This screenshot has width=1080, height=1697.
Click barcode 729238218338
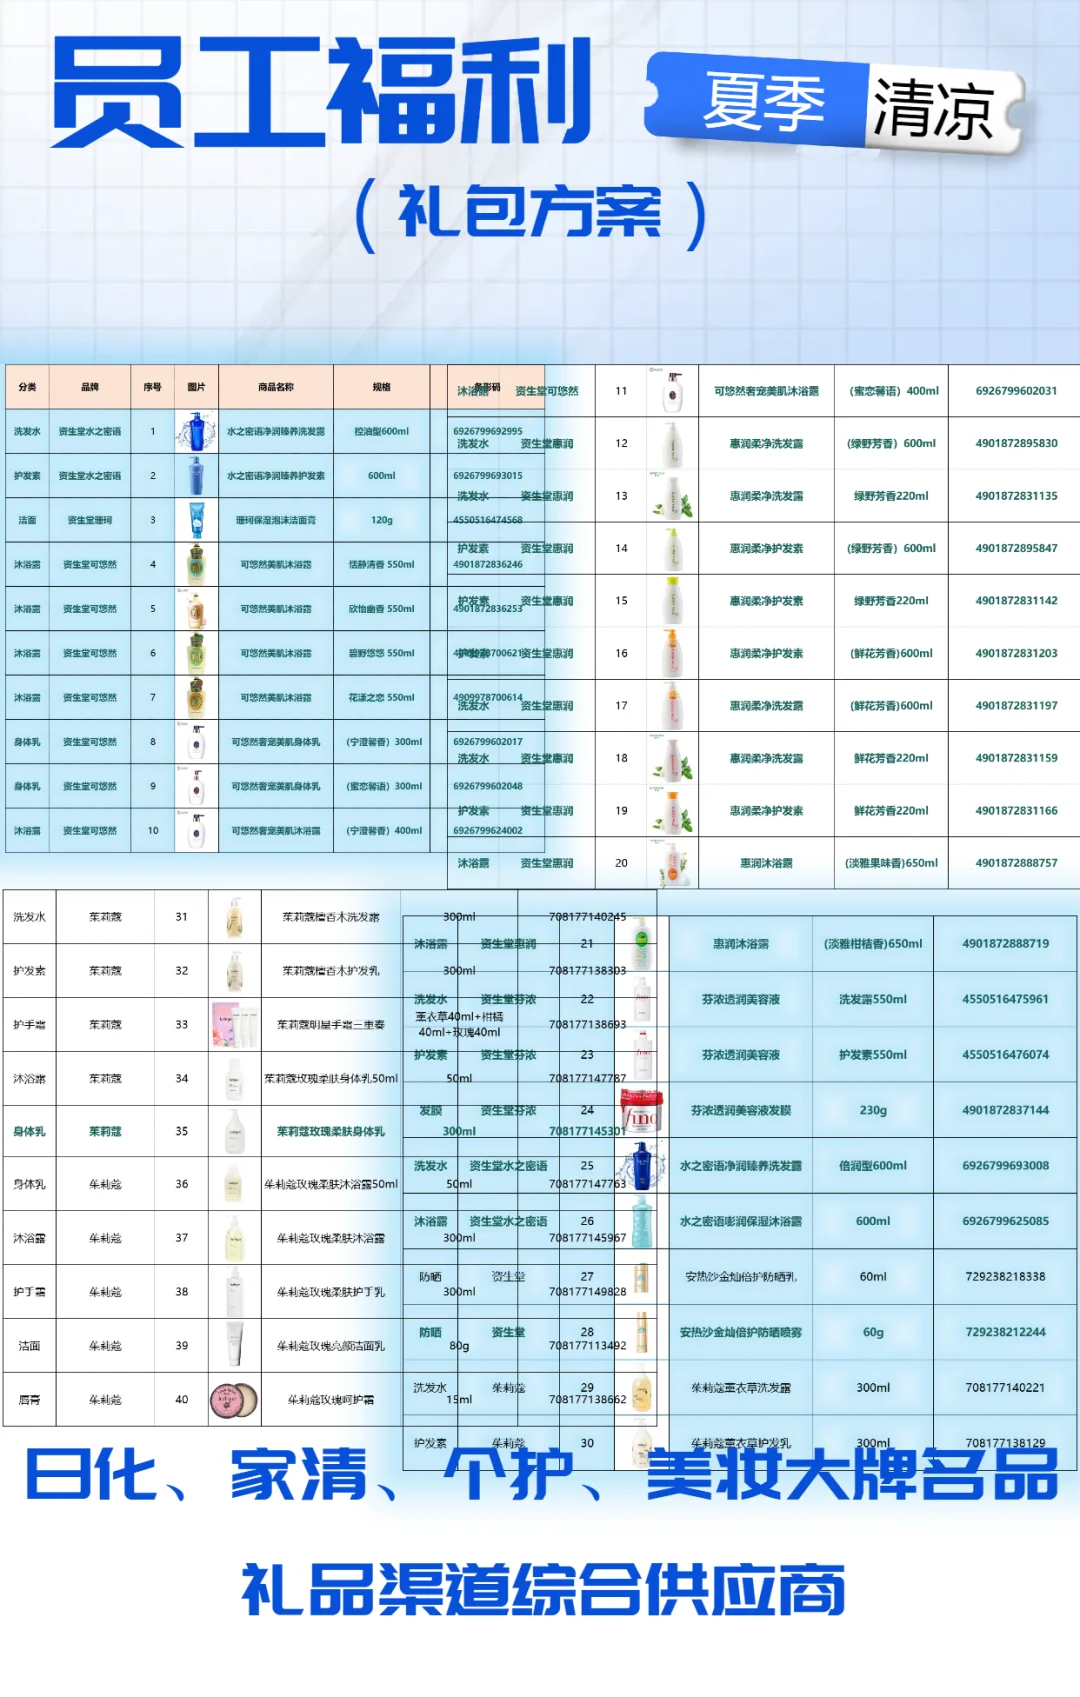(1005, 1277)
